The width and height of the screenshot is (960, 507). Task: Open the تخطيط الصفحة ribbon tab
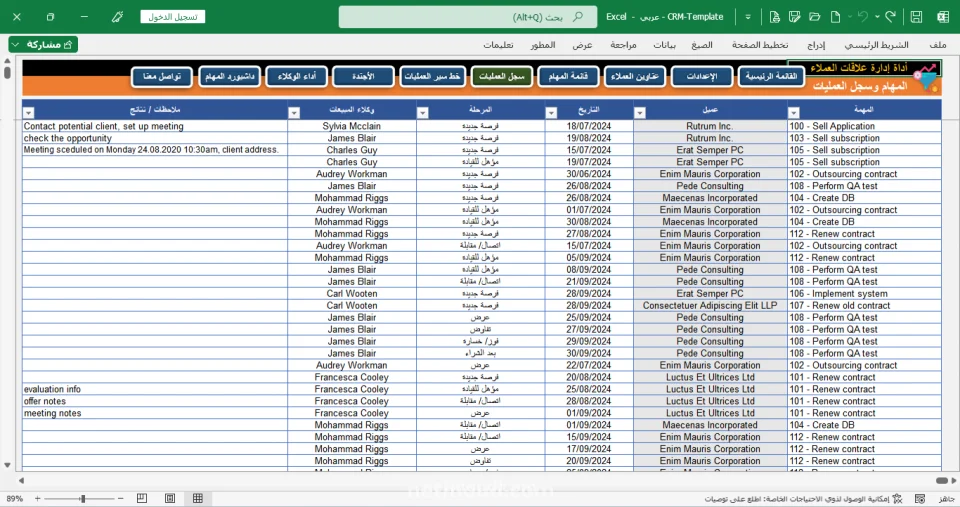[x=760, y=45]
